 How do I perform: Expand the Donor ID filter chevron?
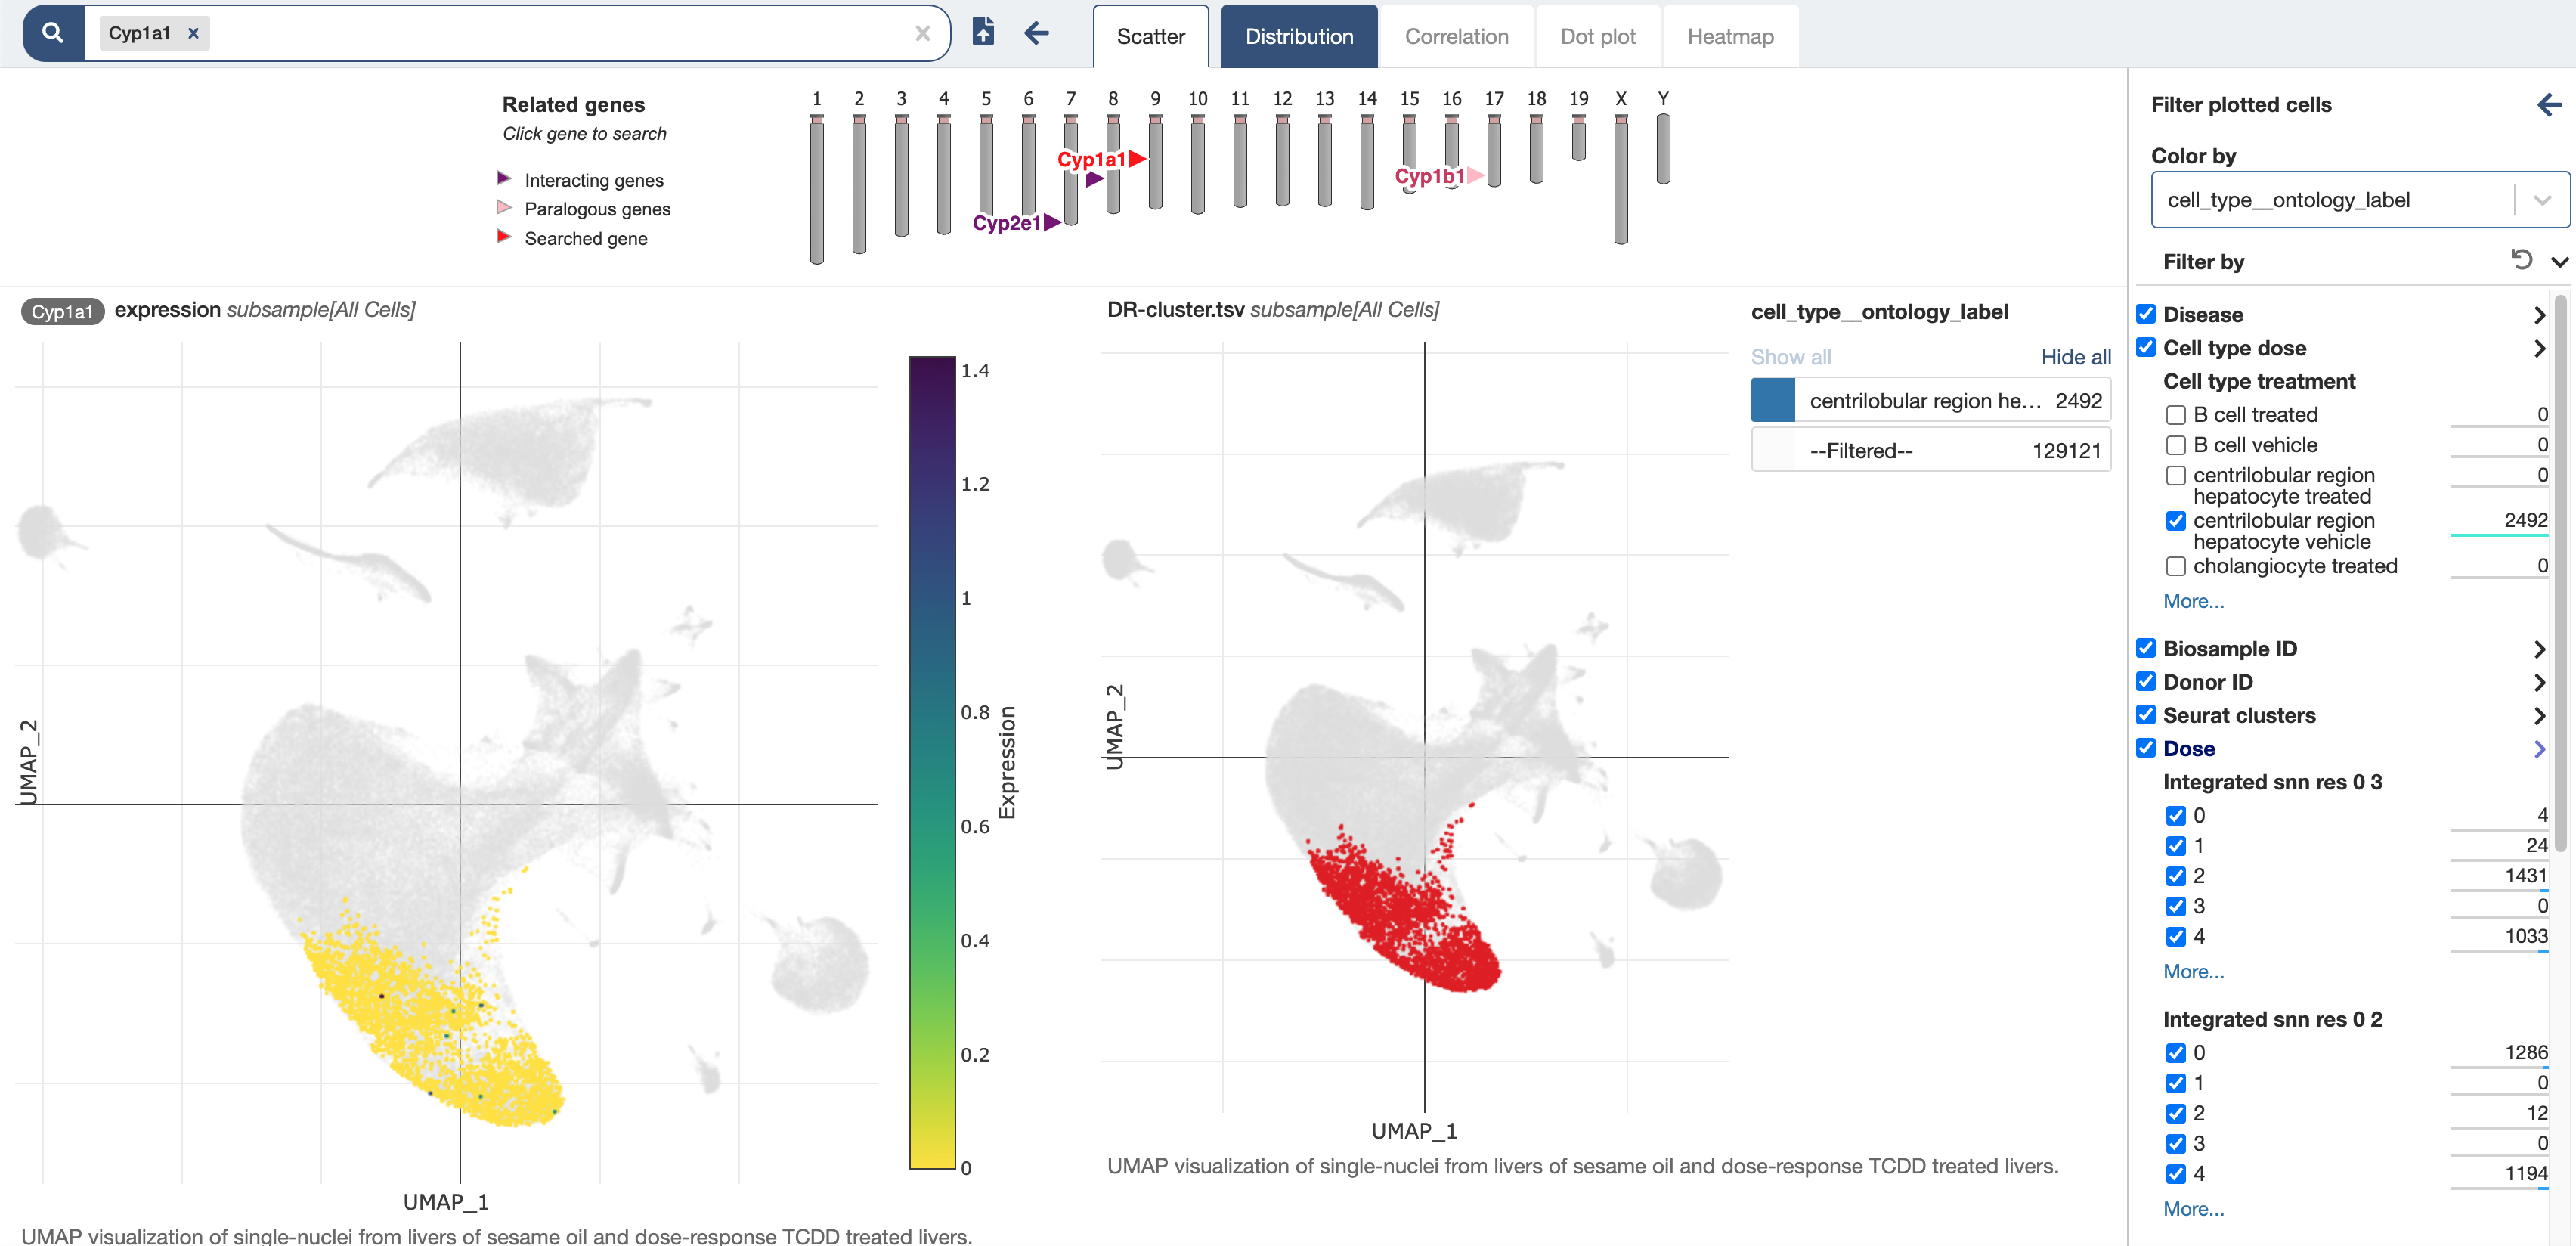[x=2539, y=682]
